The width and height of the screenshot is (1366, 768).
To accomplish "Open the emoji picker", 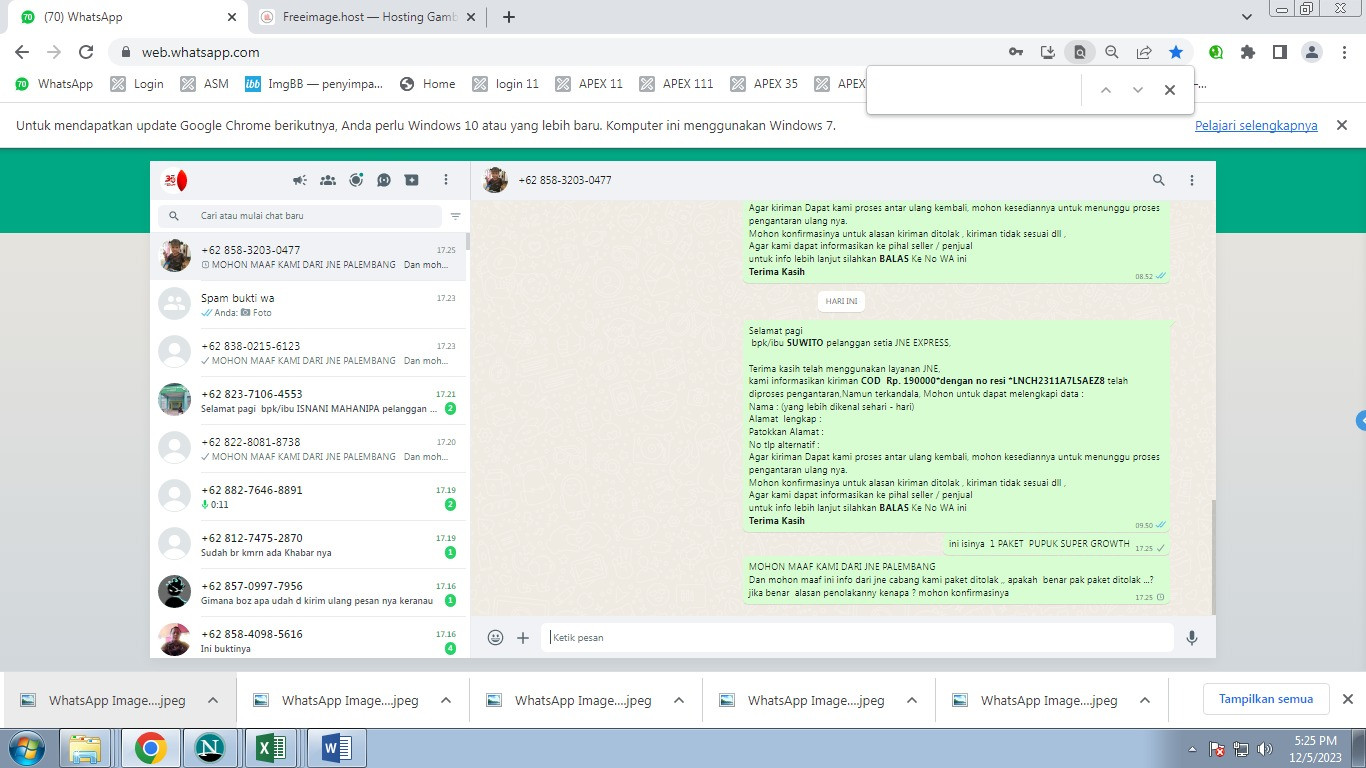I will coord(495,637).
